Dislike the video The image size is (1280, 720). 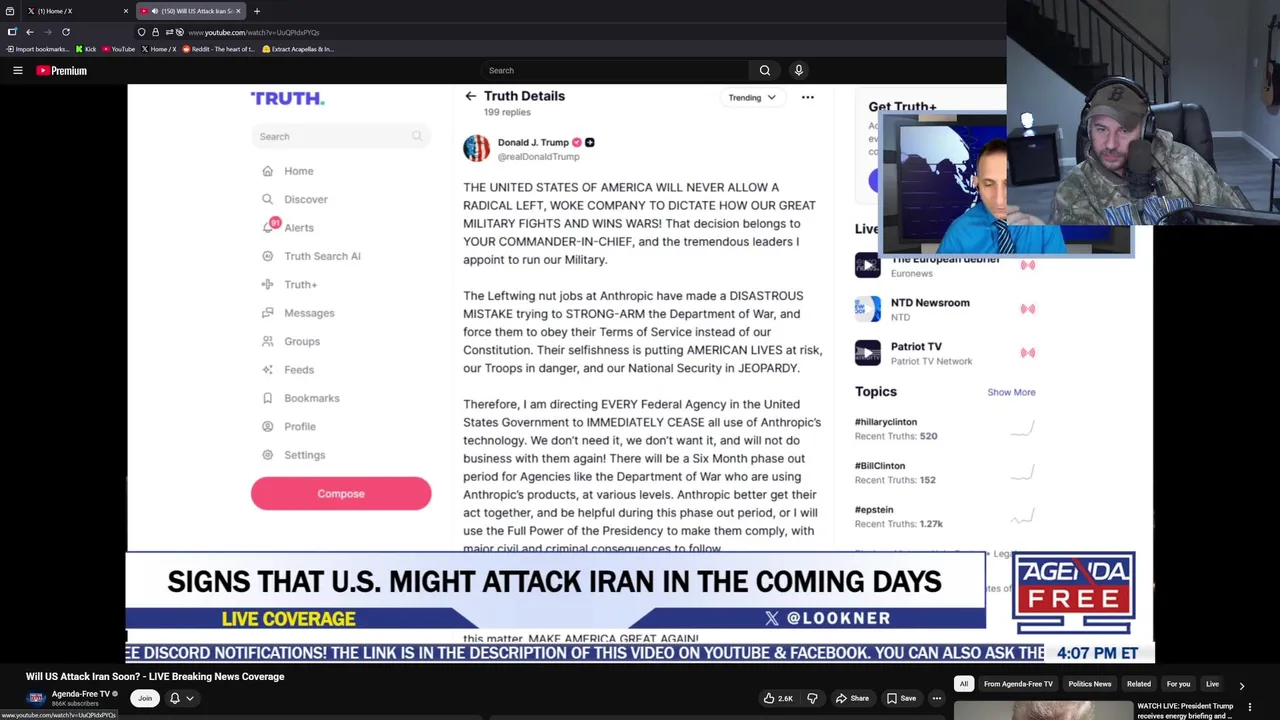pos(812,698)
